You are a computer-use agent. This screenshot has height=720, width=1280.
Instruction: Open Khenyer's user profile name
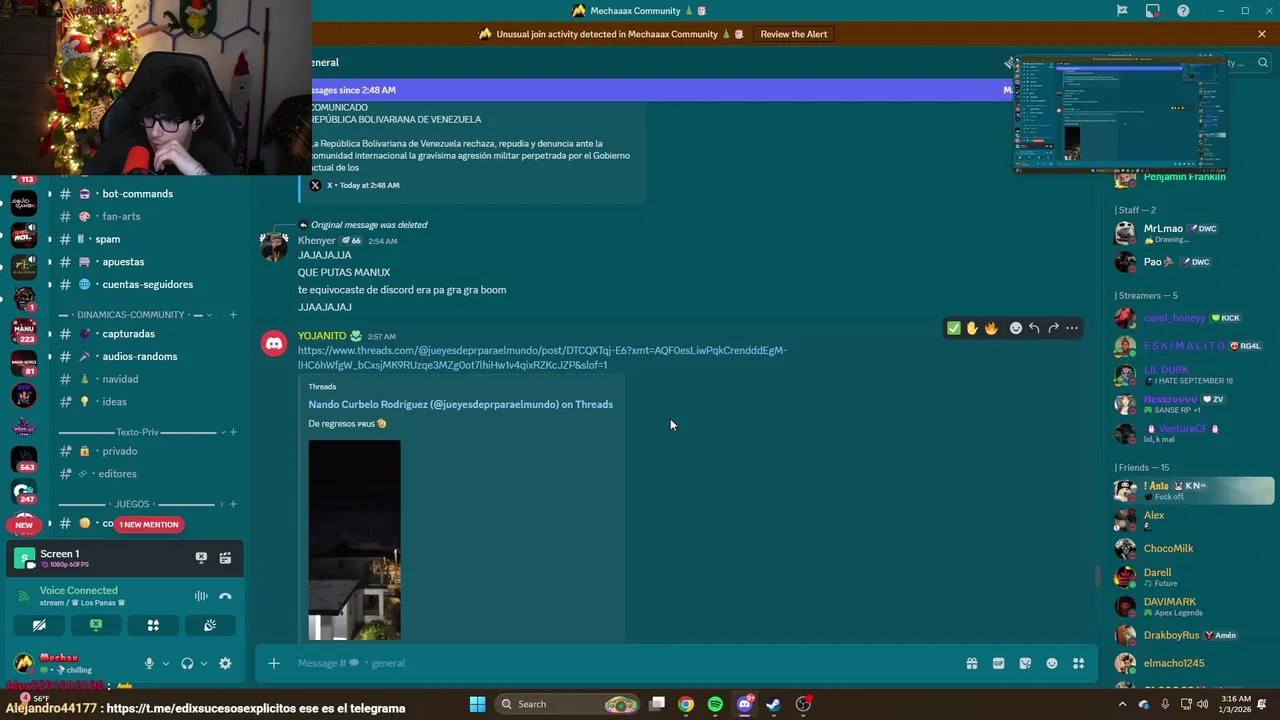tap(317, 241)
